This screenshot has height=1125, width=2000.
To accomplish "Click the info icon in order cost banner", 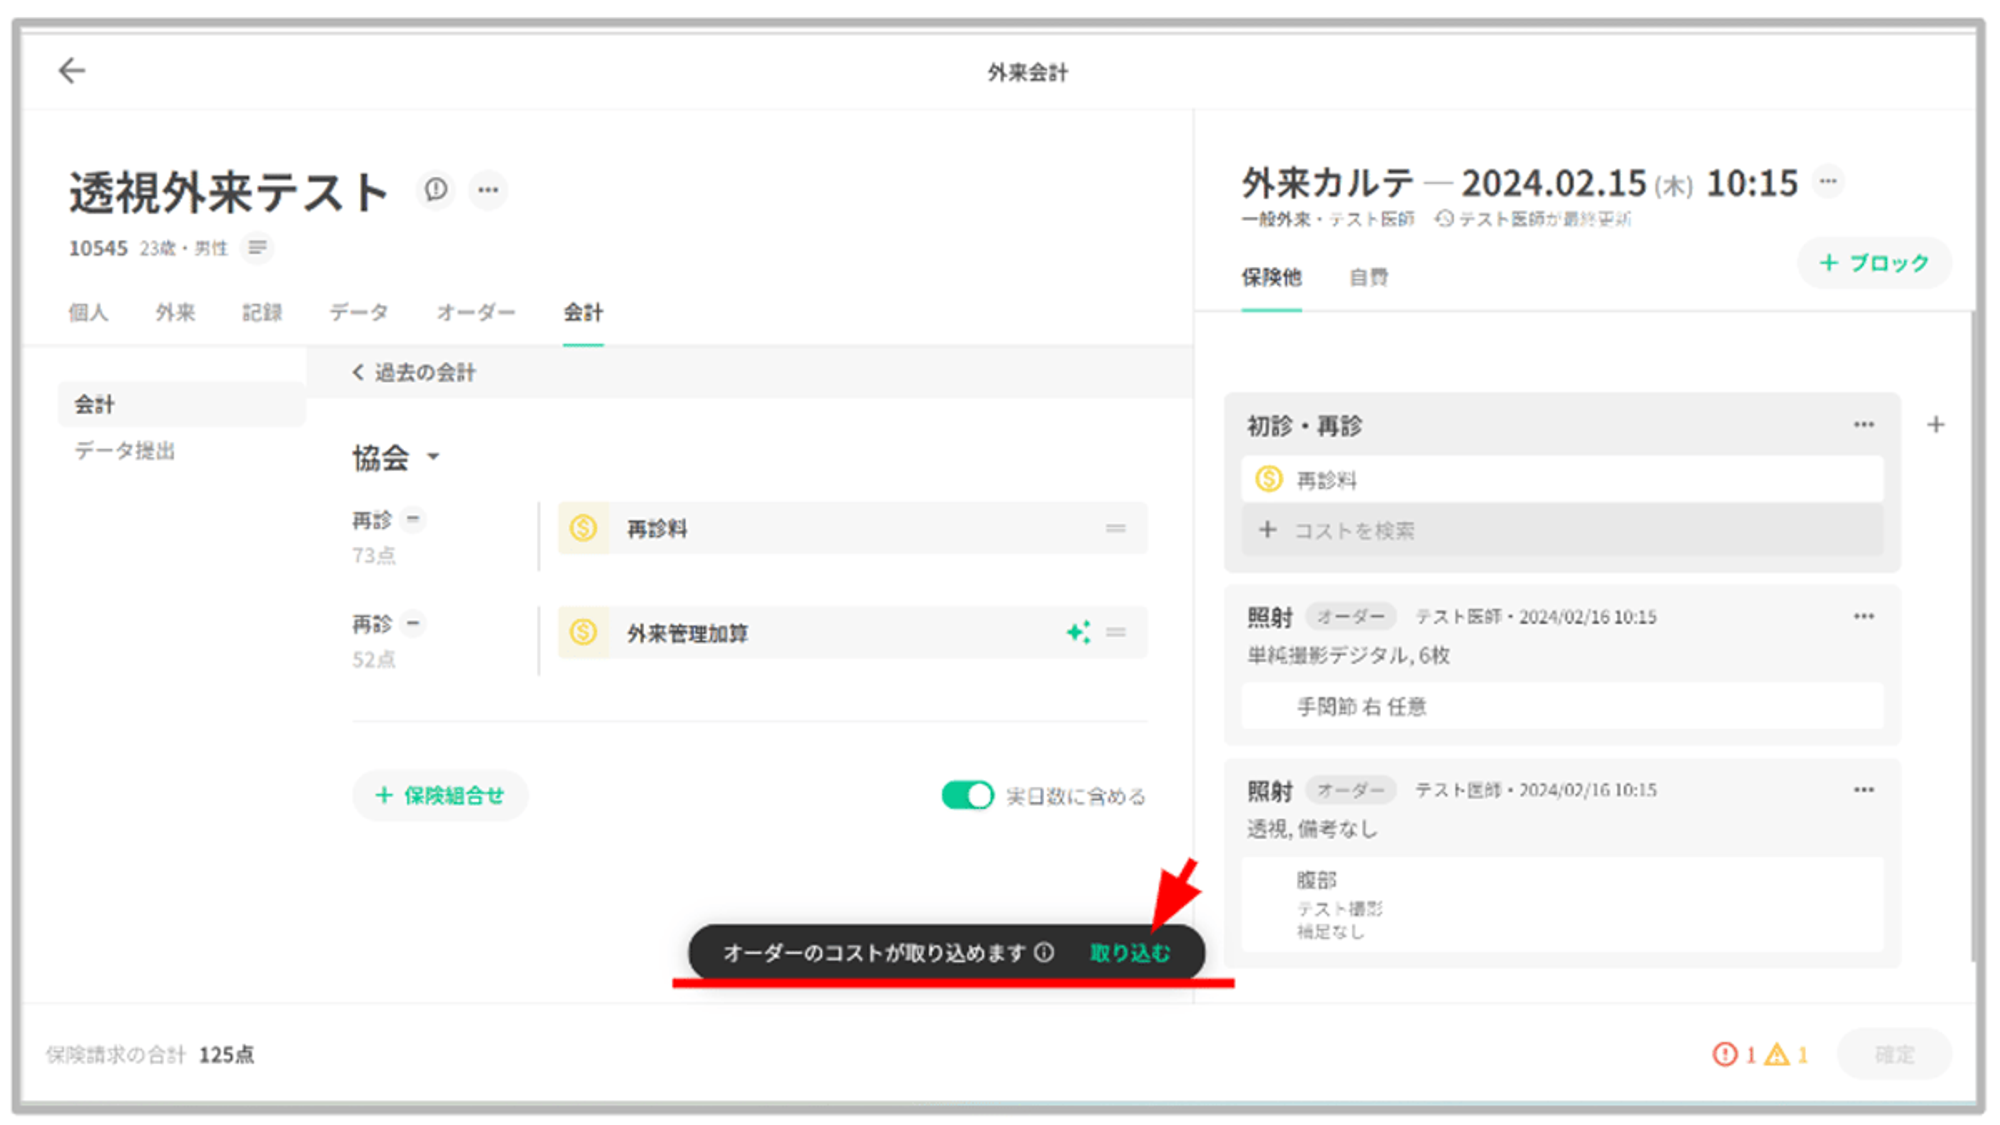I will point(1044,952).
